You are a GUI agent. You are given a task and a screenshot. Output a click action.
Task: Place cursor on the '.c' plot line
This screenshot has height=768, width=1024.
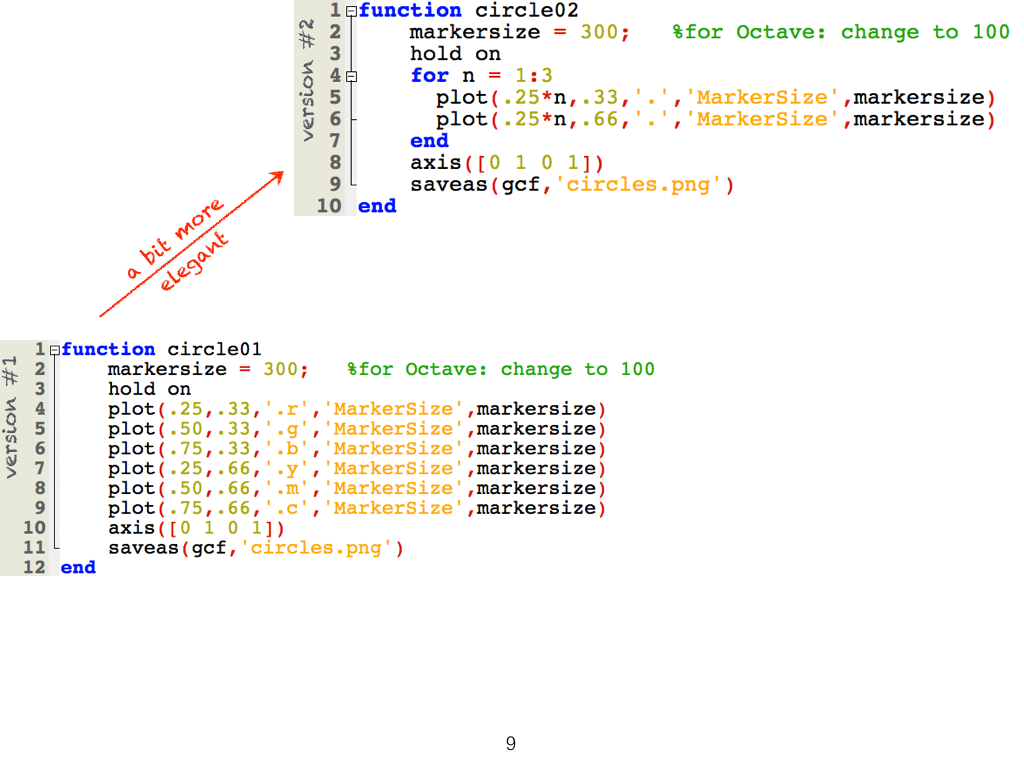[356, 508]
